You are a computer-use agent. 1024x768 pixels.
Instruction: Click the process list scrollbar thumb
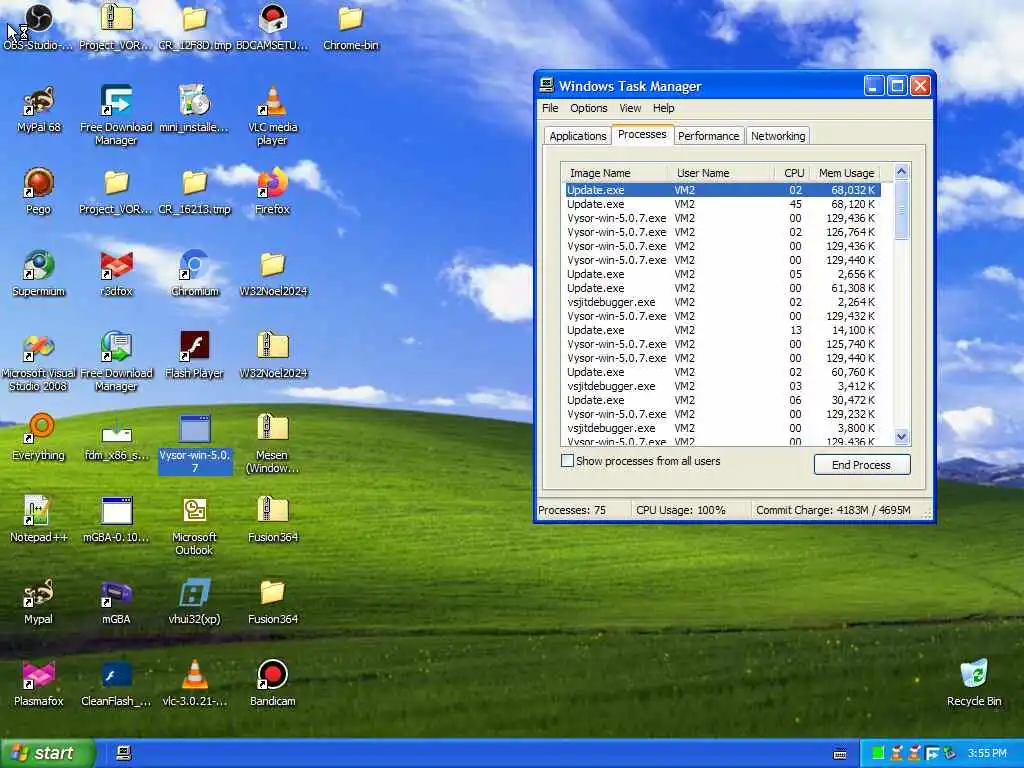pos(902,210)
